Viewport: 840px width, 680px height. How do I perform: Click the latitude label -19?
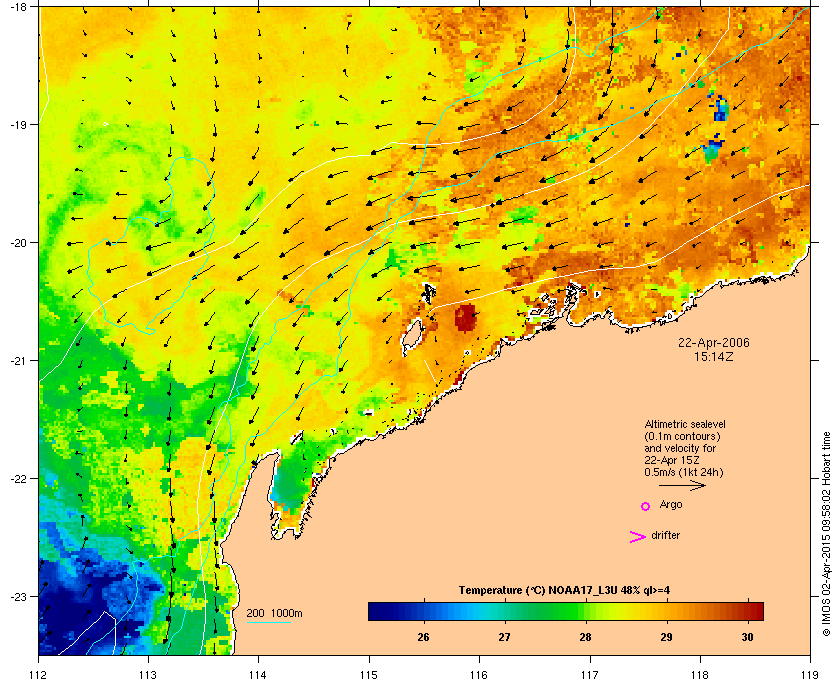click(18, 125)
